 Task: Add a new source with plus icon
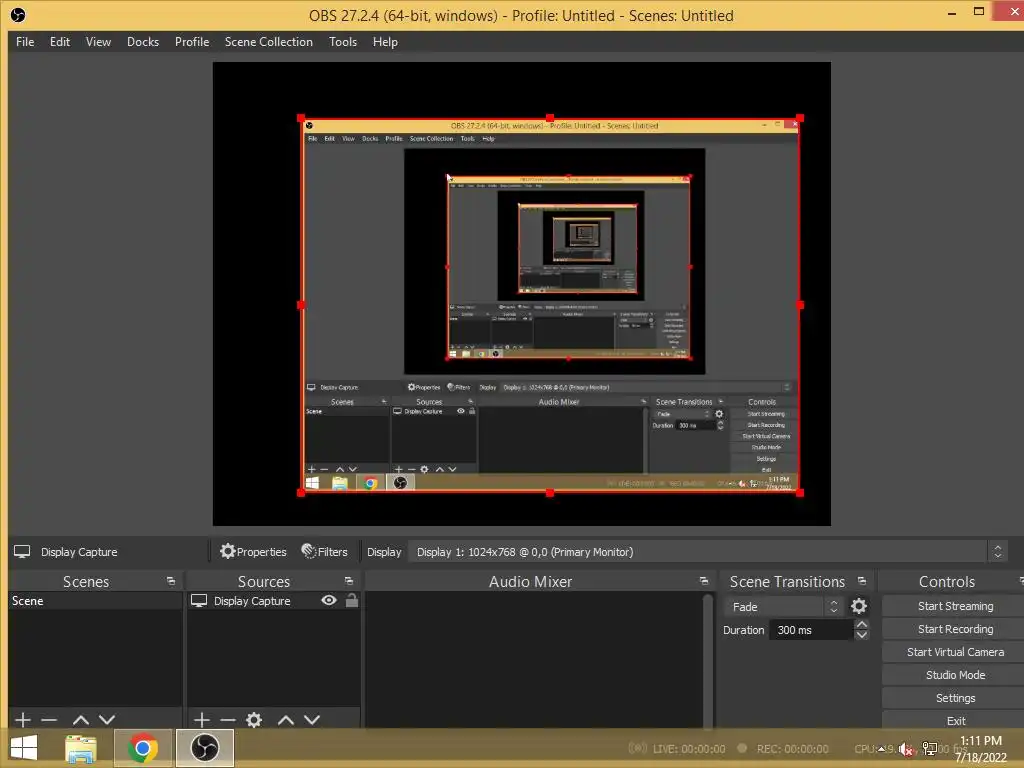(202, 720)
